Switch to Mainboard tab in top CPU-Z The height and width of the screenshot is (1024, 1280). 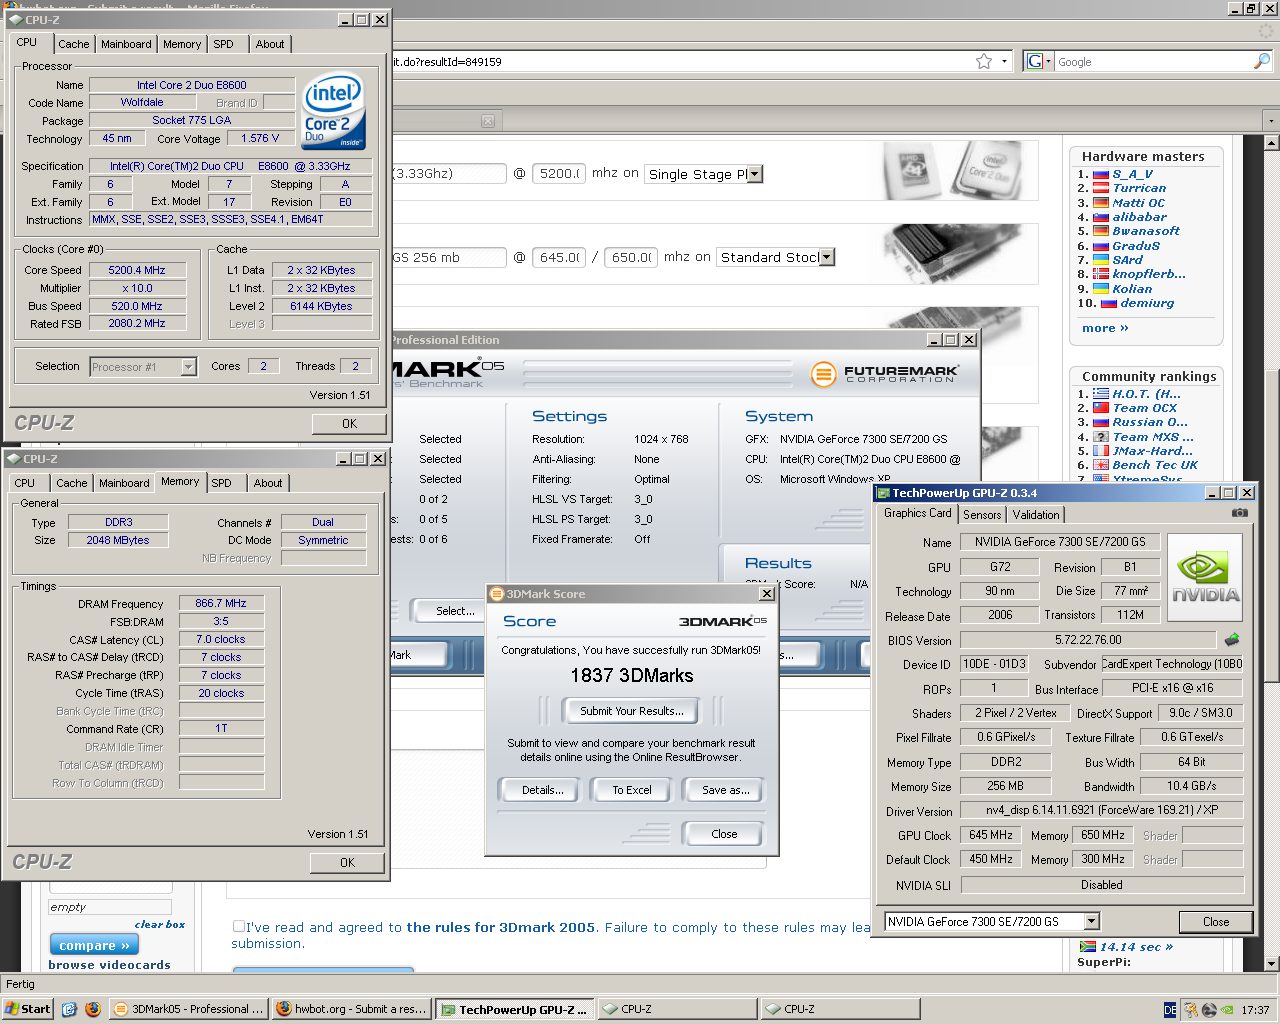coord(126,44)
